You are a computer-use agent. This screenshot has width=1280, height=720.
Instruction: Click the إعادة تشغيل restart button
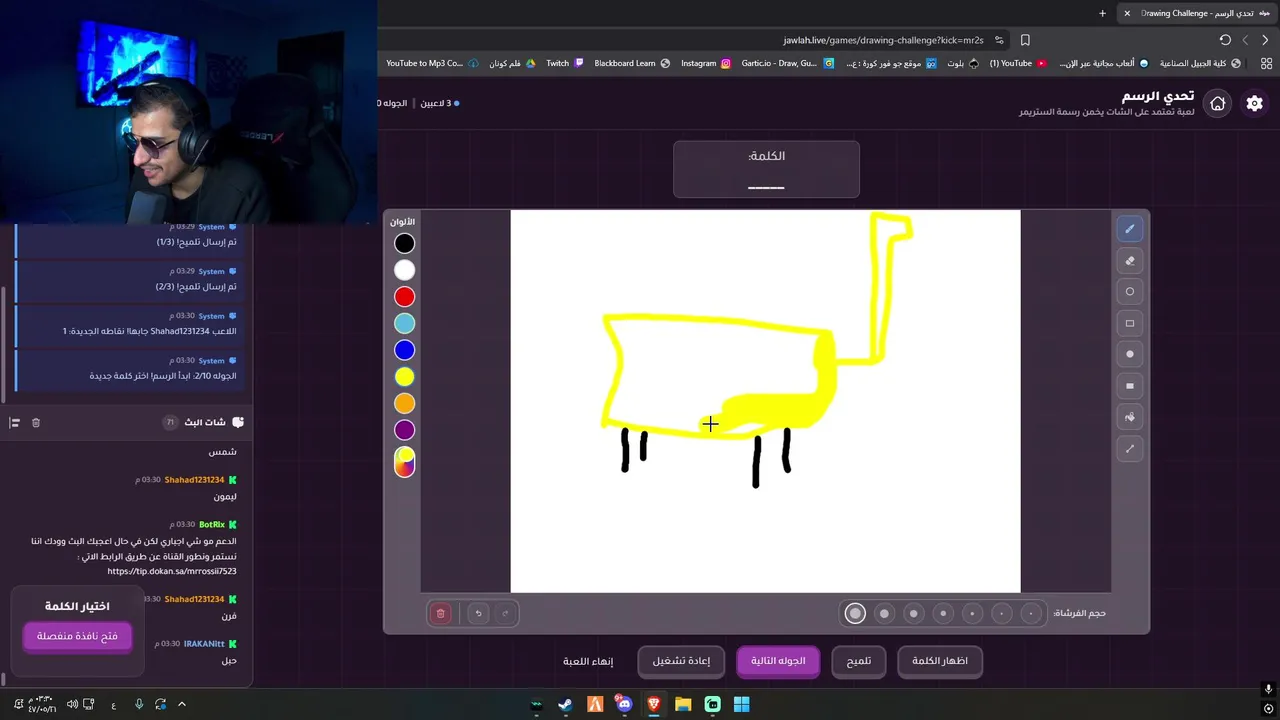click(681, 661)
